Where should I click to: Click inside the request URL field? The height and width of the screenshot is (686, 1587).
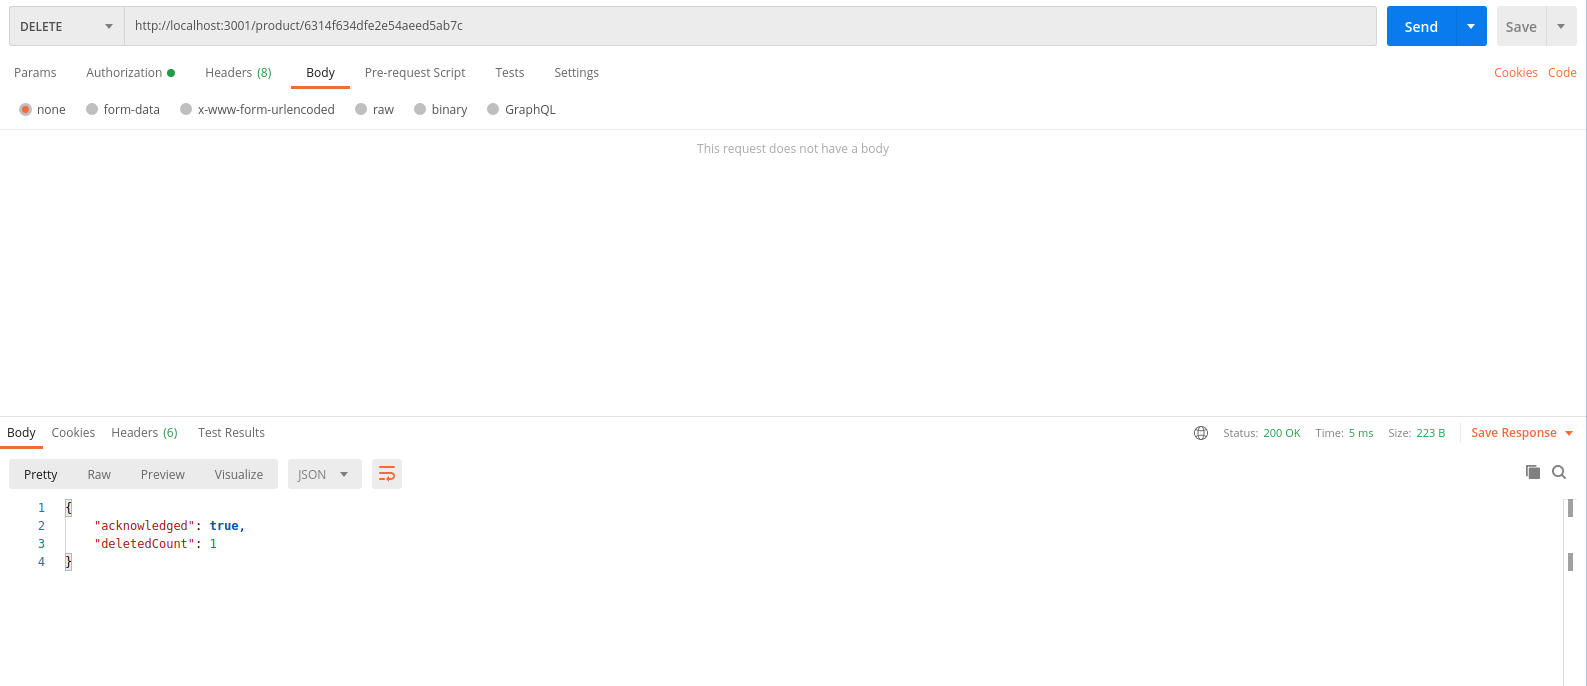(x=750, y=26)
